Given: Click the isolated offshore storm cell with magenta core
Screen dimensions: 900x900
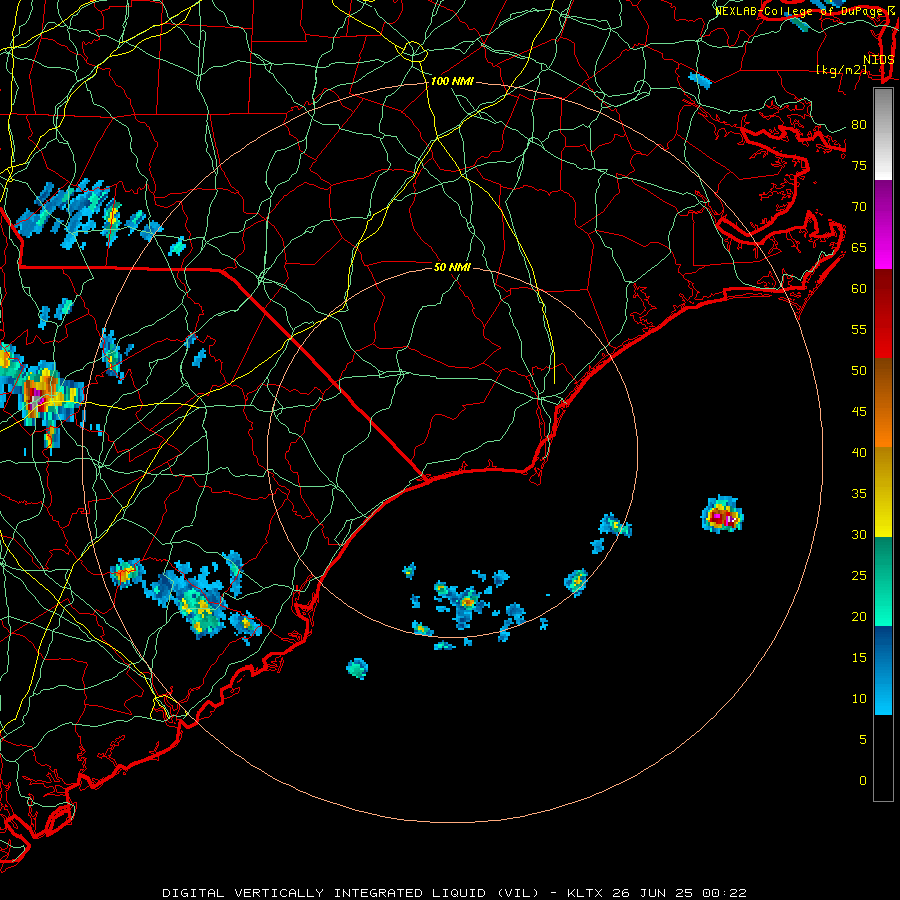Looking at the screenshot, I should pos(722,515).
